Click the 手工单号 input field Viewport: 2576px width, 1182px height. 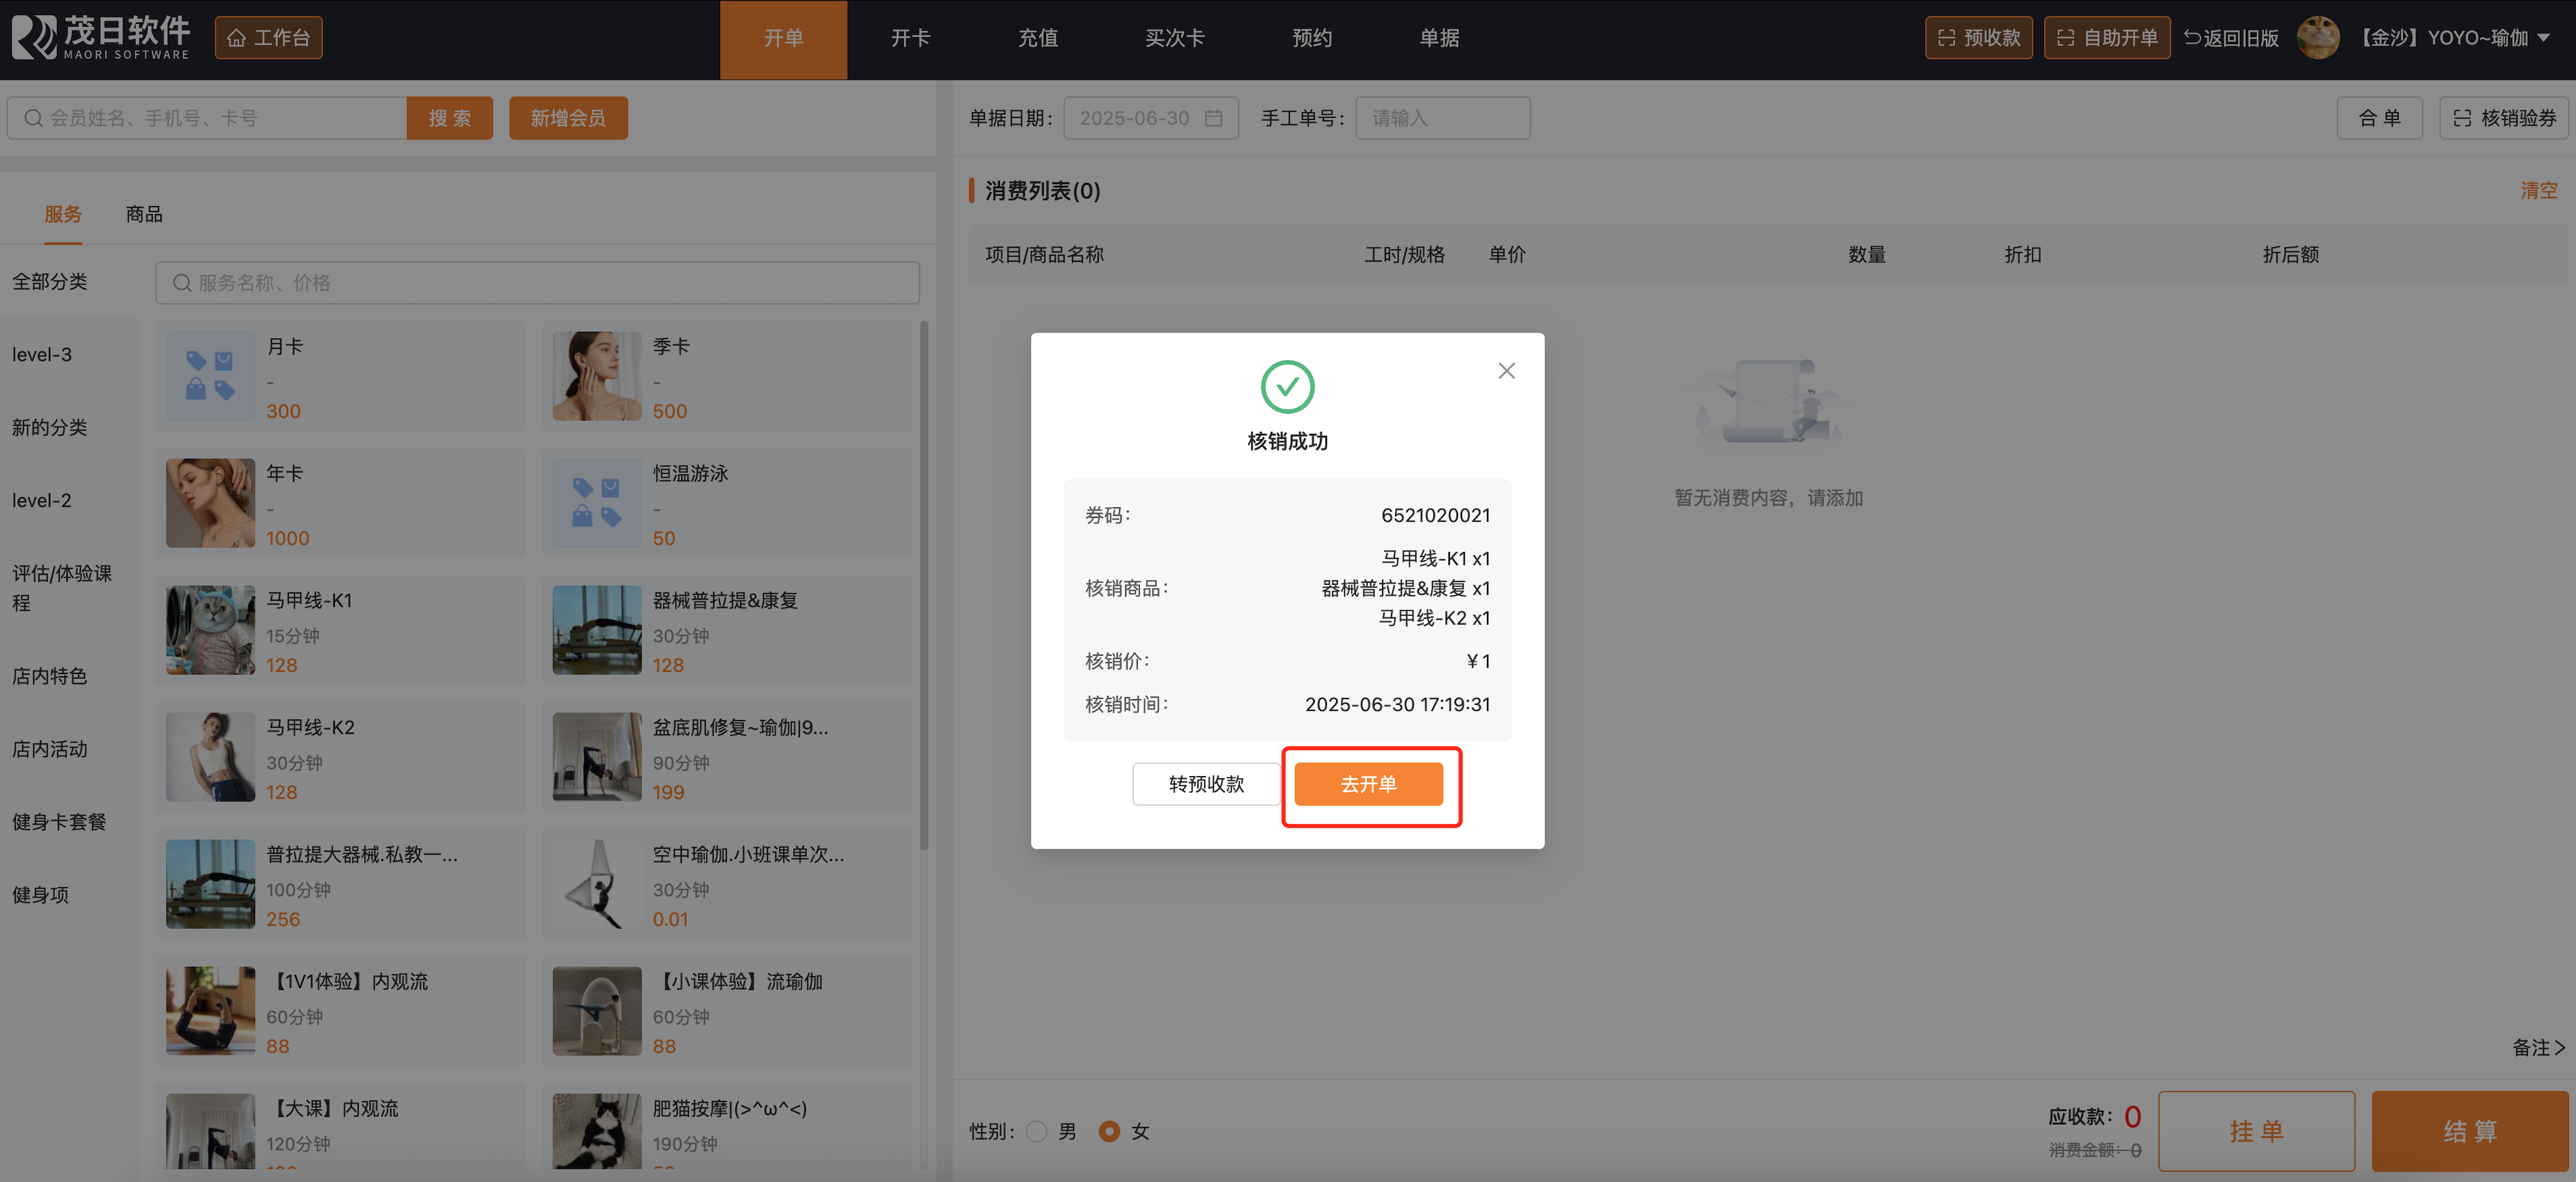(1442, 118)
